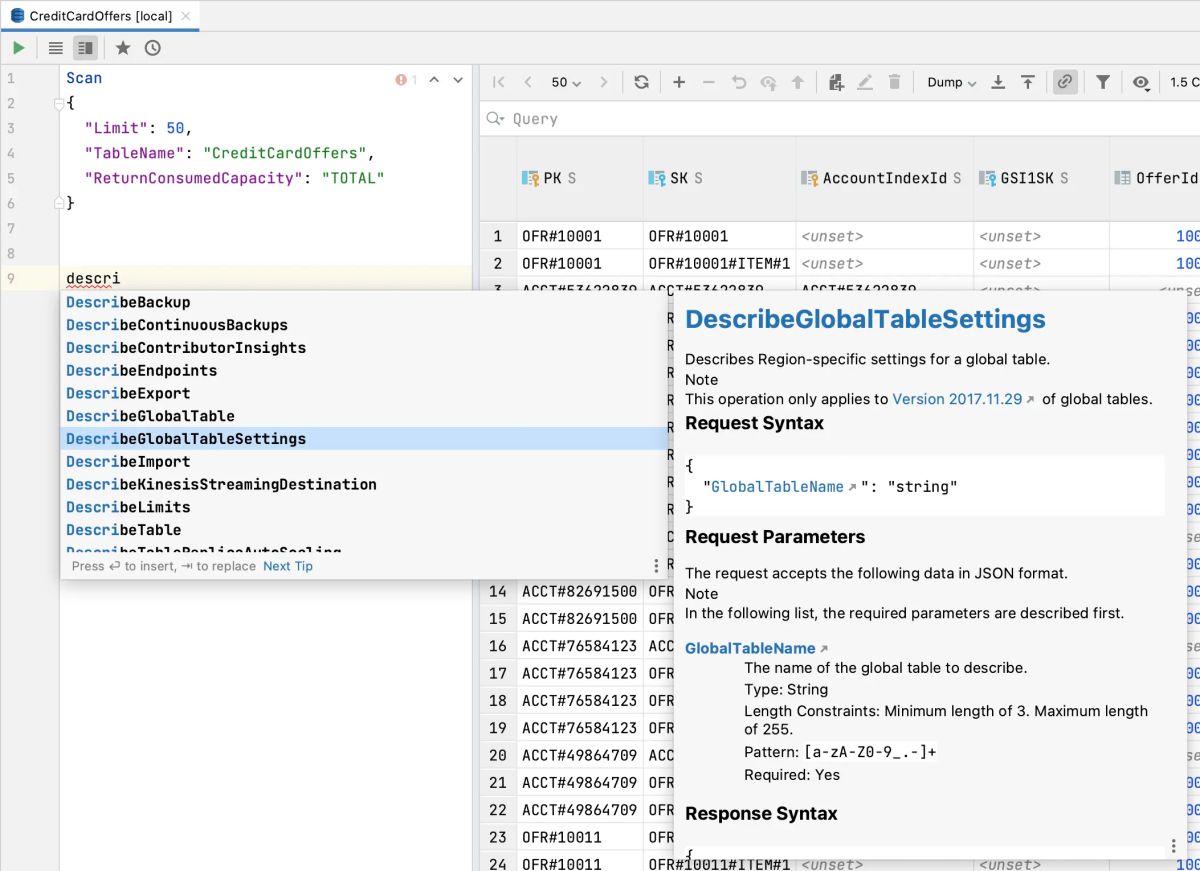Open the Dump format dropdown
Image resolution: width=1200 pixels, height=871 pixels.
pyautogui.click(x=951, y=83)
